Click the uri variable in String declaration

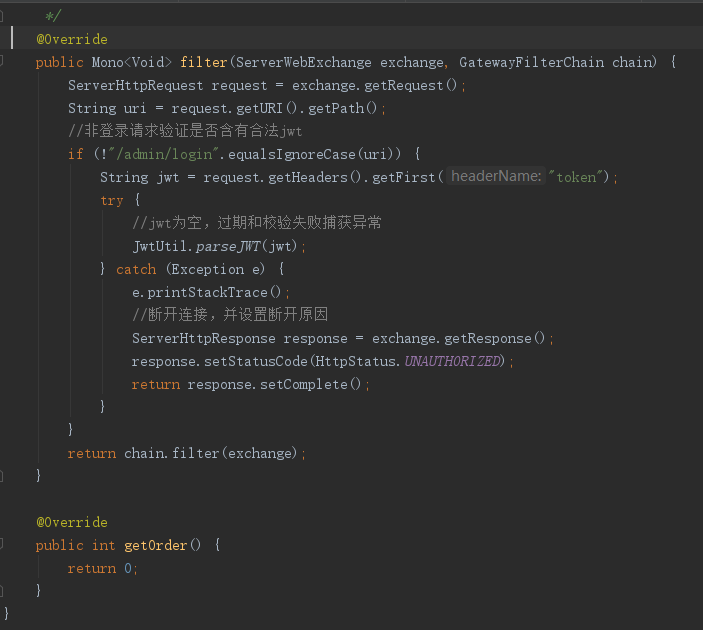(x=135, y=109)
